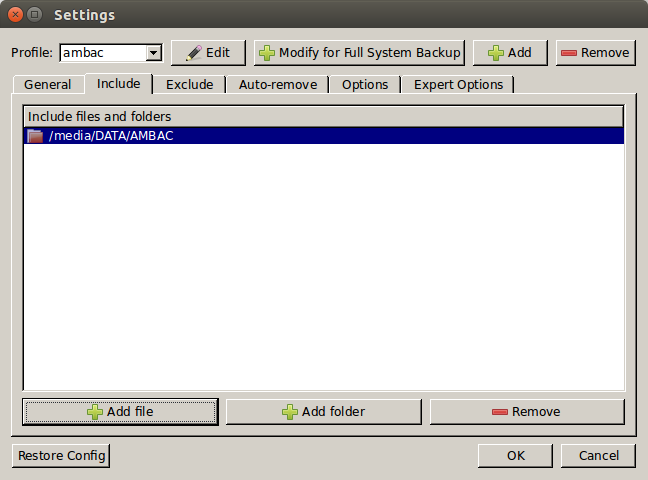Select the Include tab
Screen dimensions: 648x480
coord(119,84)
